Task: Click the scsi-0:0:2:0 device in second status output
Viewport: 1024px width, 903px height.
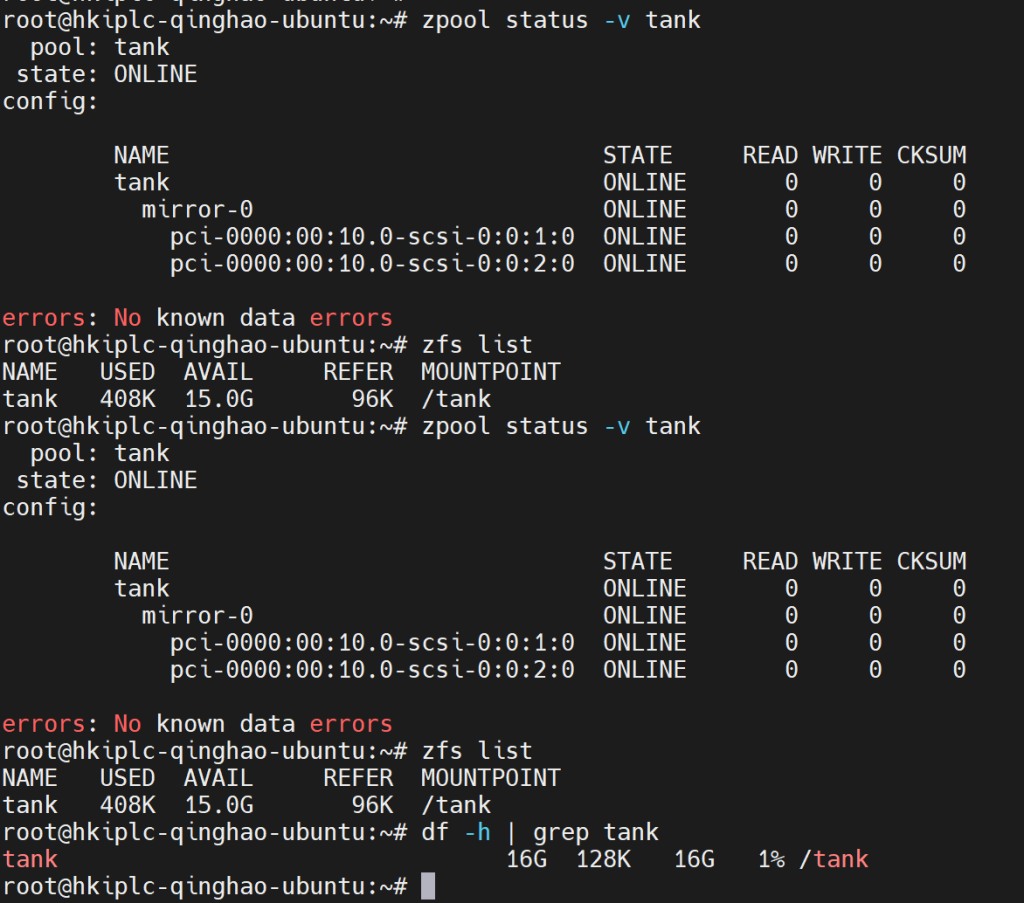Action: pos(372,669)
